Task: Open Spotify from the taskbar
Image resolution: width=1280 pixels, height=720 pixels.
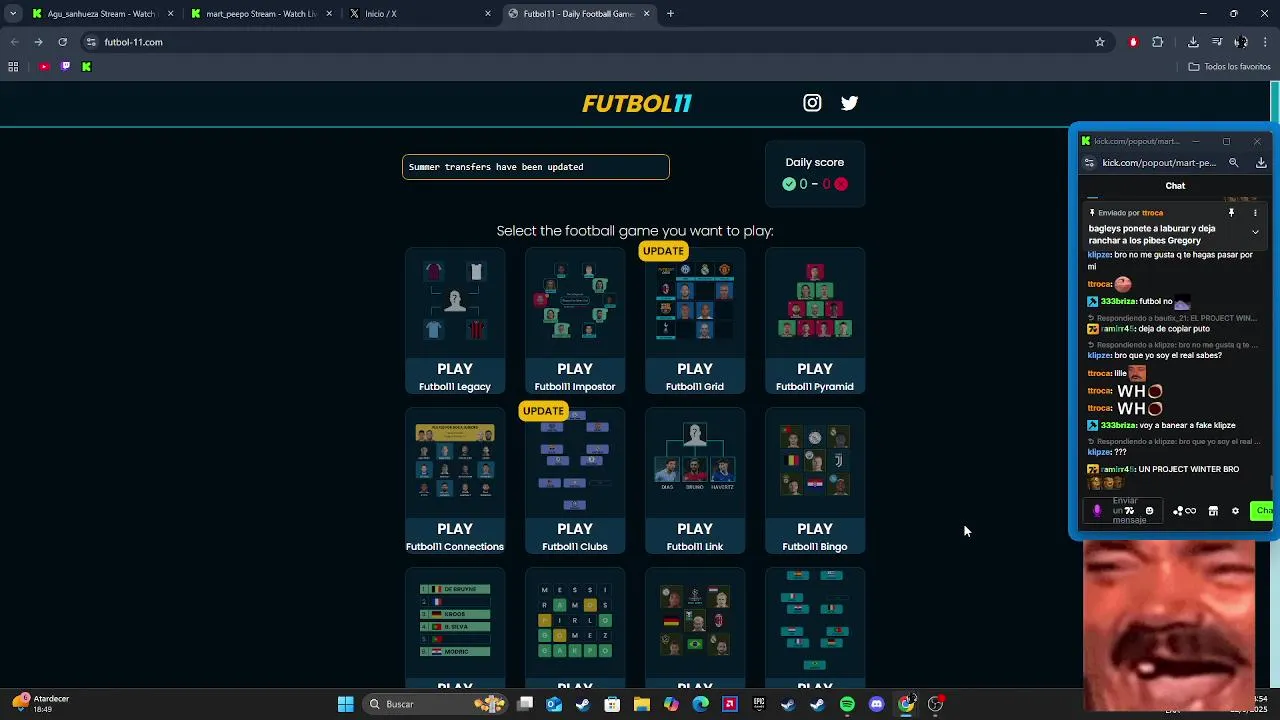Action: point(847,704)
